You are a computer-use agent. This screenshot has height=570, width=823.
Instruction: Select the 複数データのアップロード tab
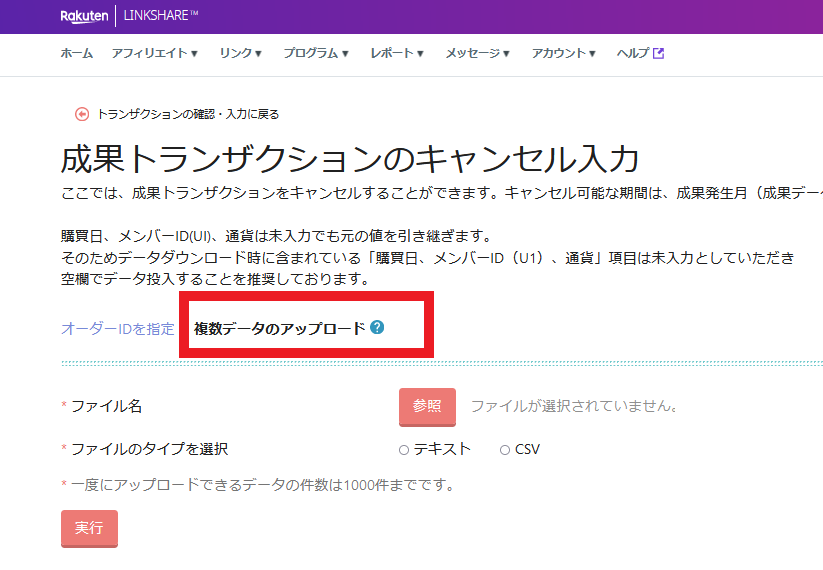tap(279, 328)
